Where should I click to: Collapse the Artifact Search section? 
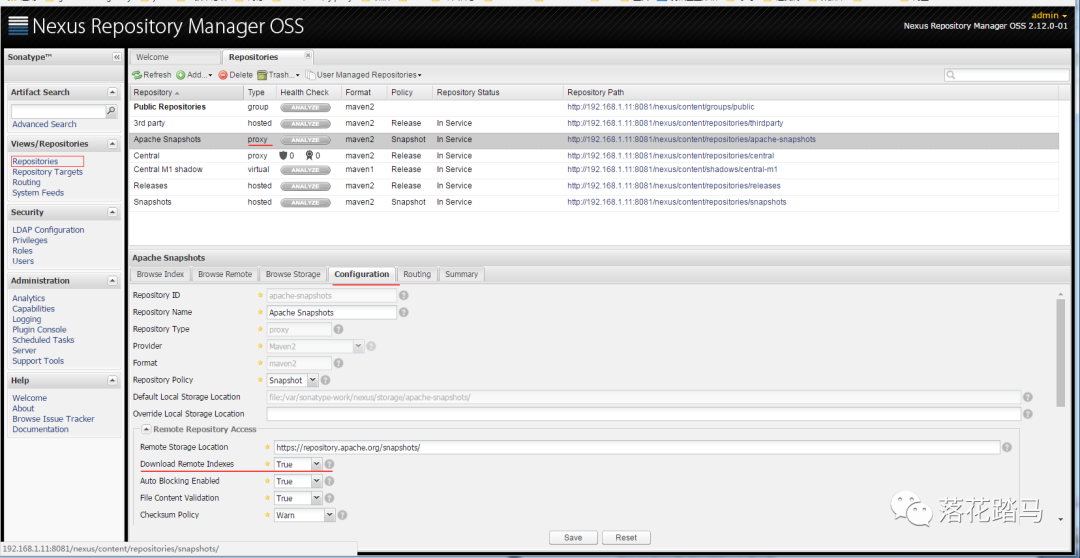coord(112,92)
